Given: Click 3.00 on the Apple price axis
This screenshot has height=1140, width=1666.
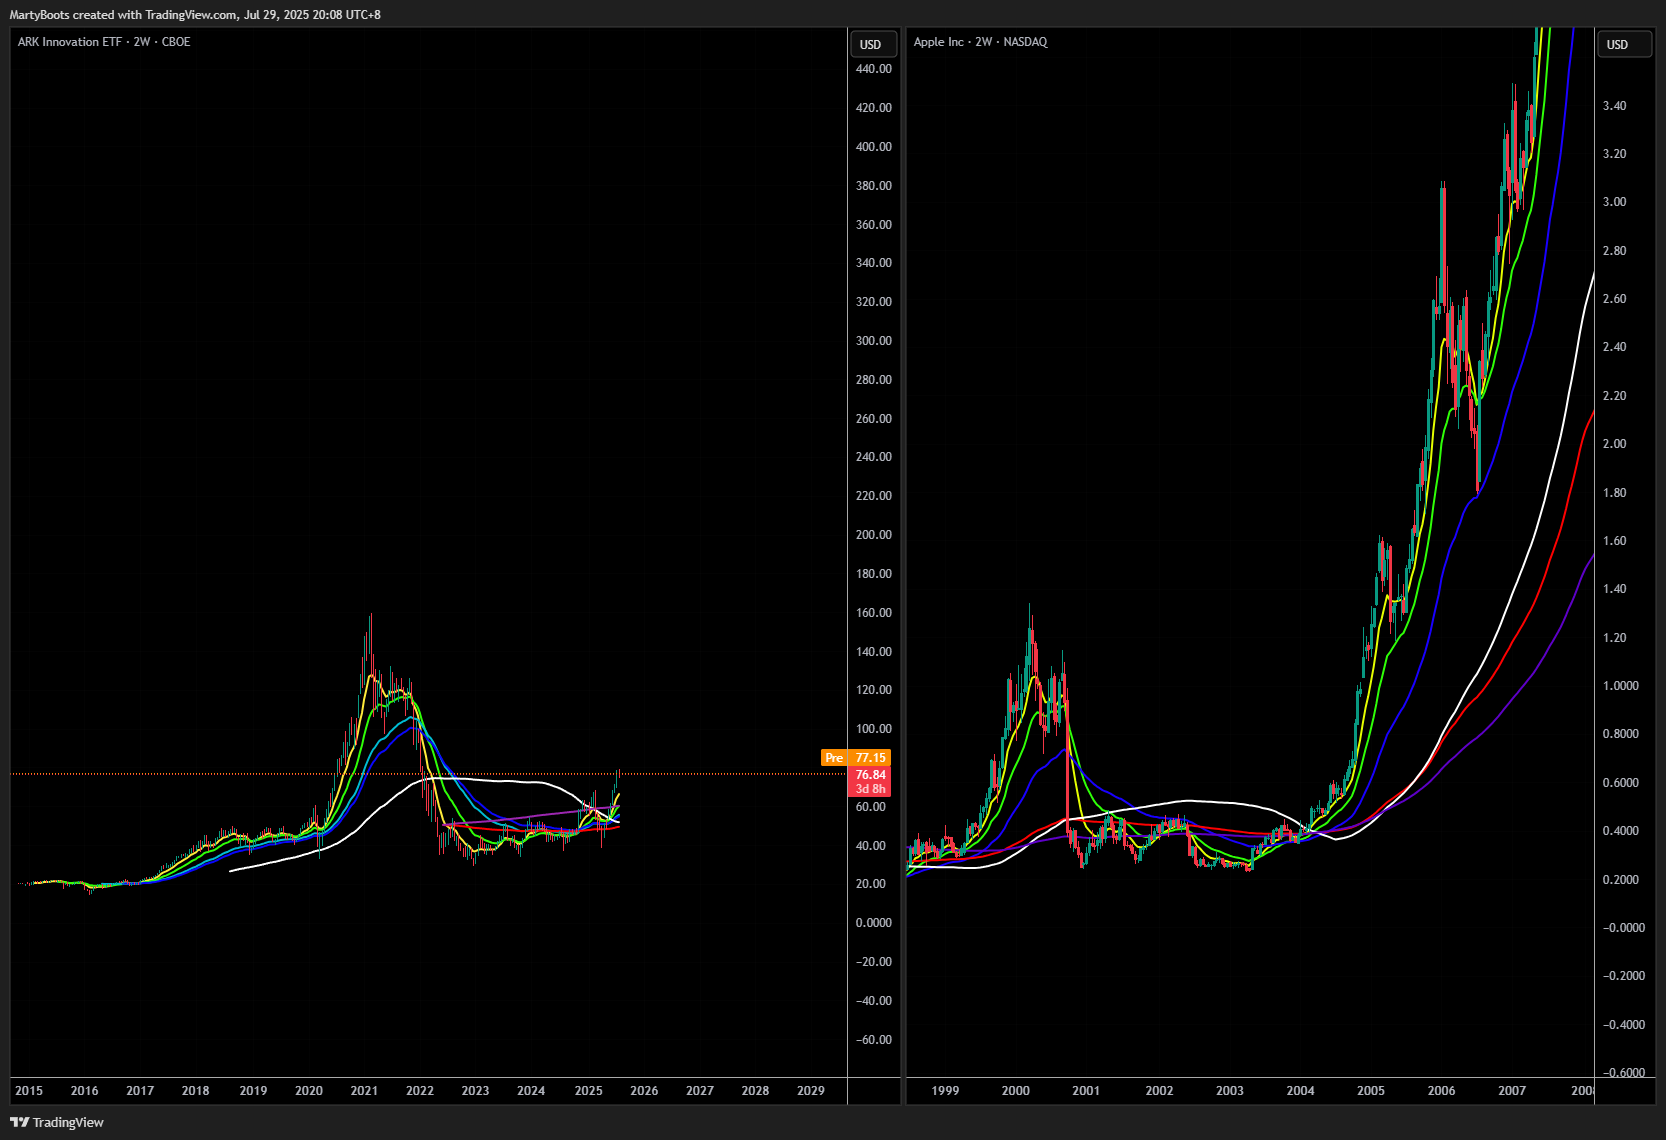Looking at the screenshot, I should click(x=1614, y=202).
